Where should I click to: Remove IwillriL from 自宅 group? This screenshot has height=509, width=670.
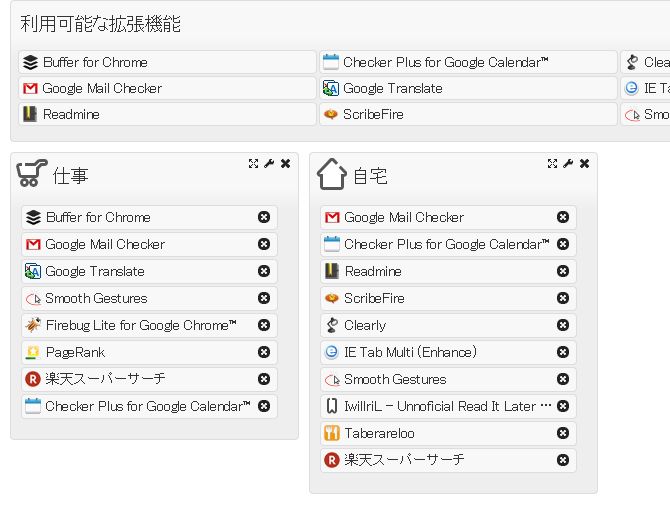(563, 406)
